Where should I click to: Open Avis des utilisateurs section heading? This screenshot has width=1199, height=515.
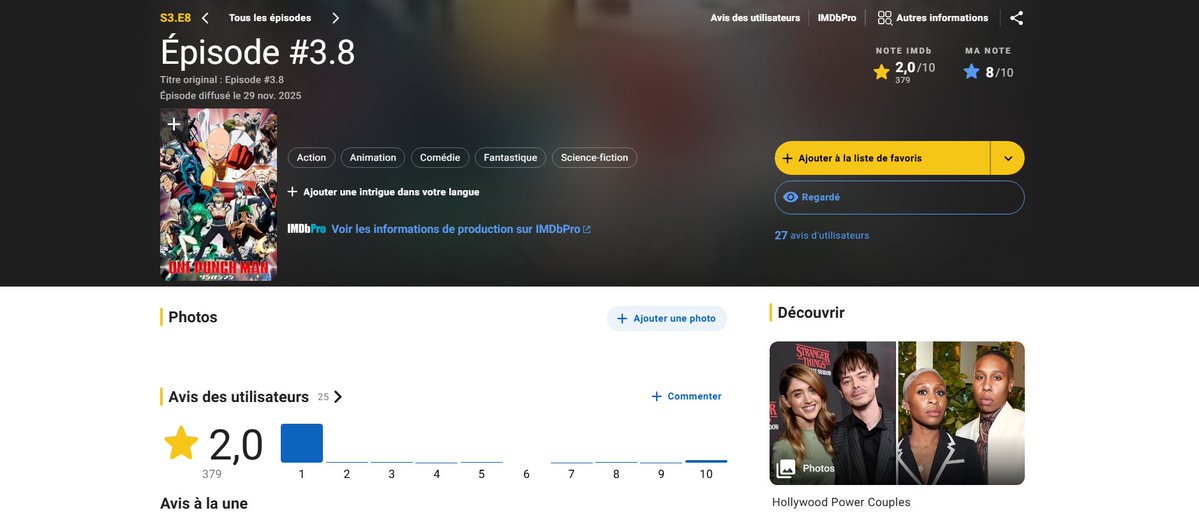(239, 396)
